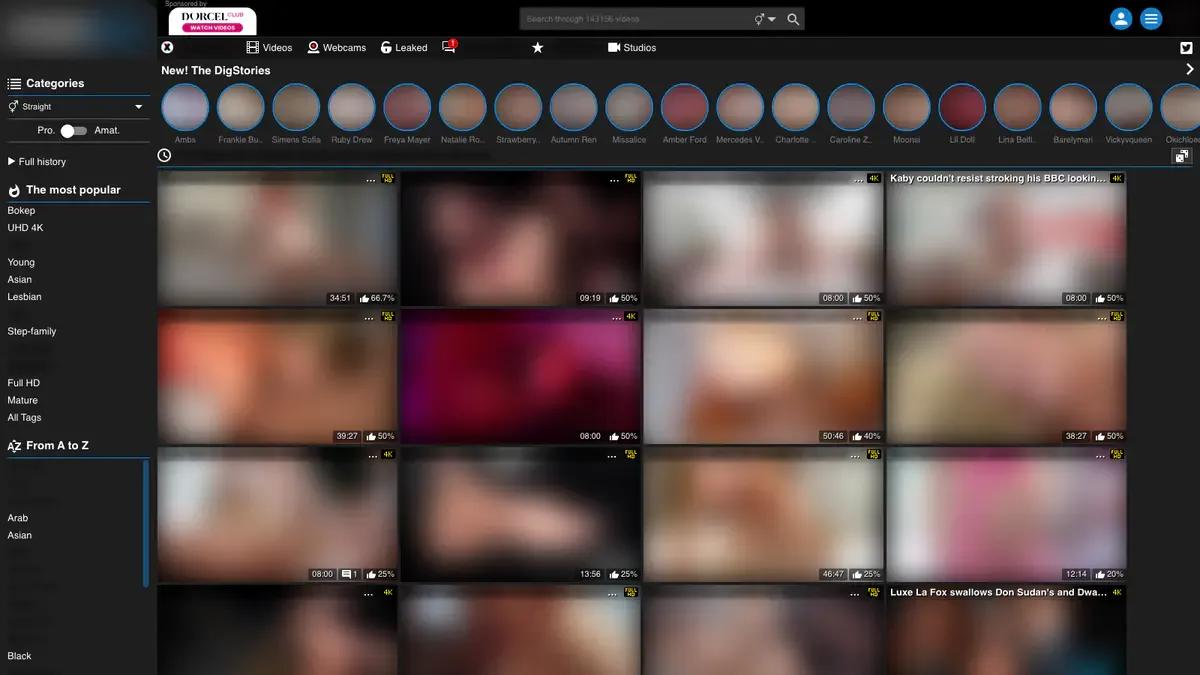Screen dimensions: 1200x675
Task: Click the thumbs-up rating on 50:46 video
Action: click(866, 436)
